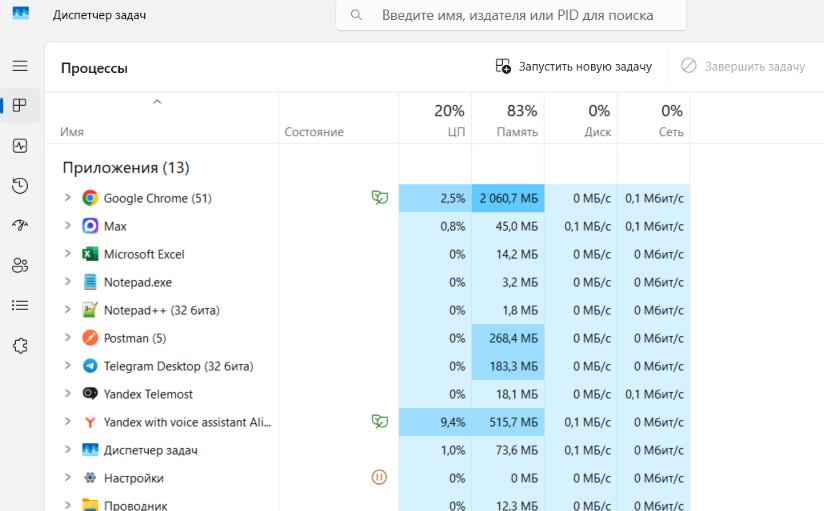
Task: Click the Завершить задачу button
Action: tap(743, 67)
